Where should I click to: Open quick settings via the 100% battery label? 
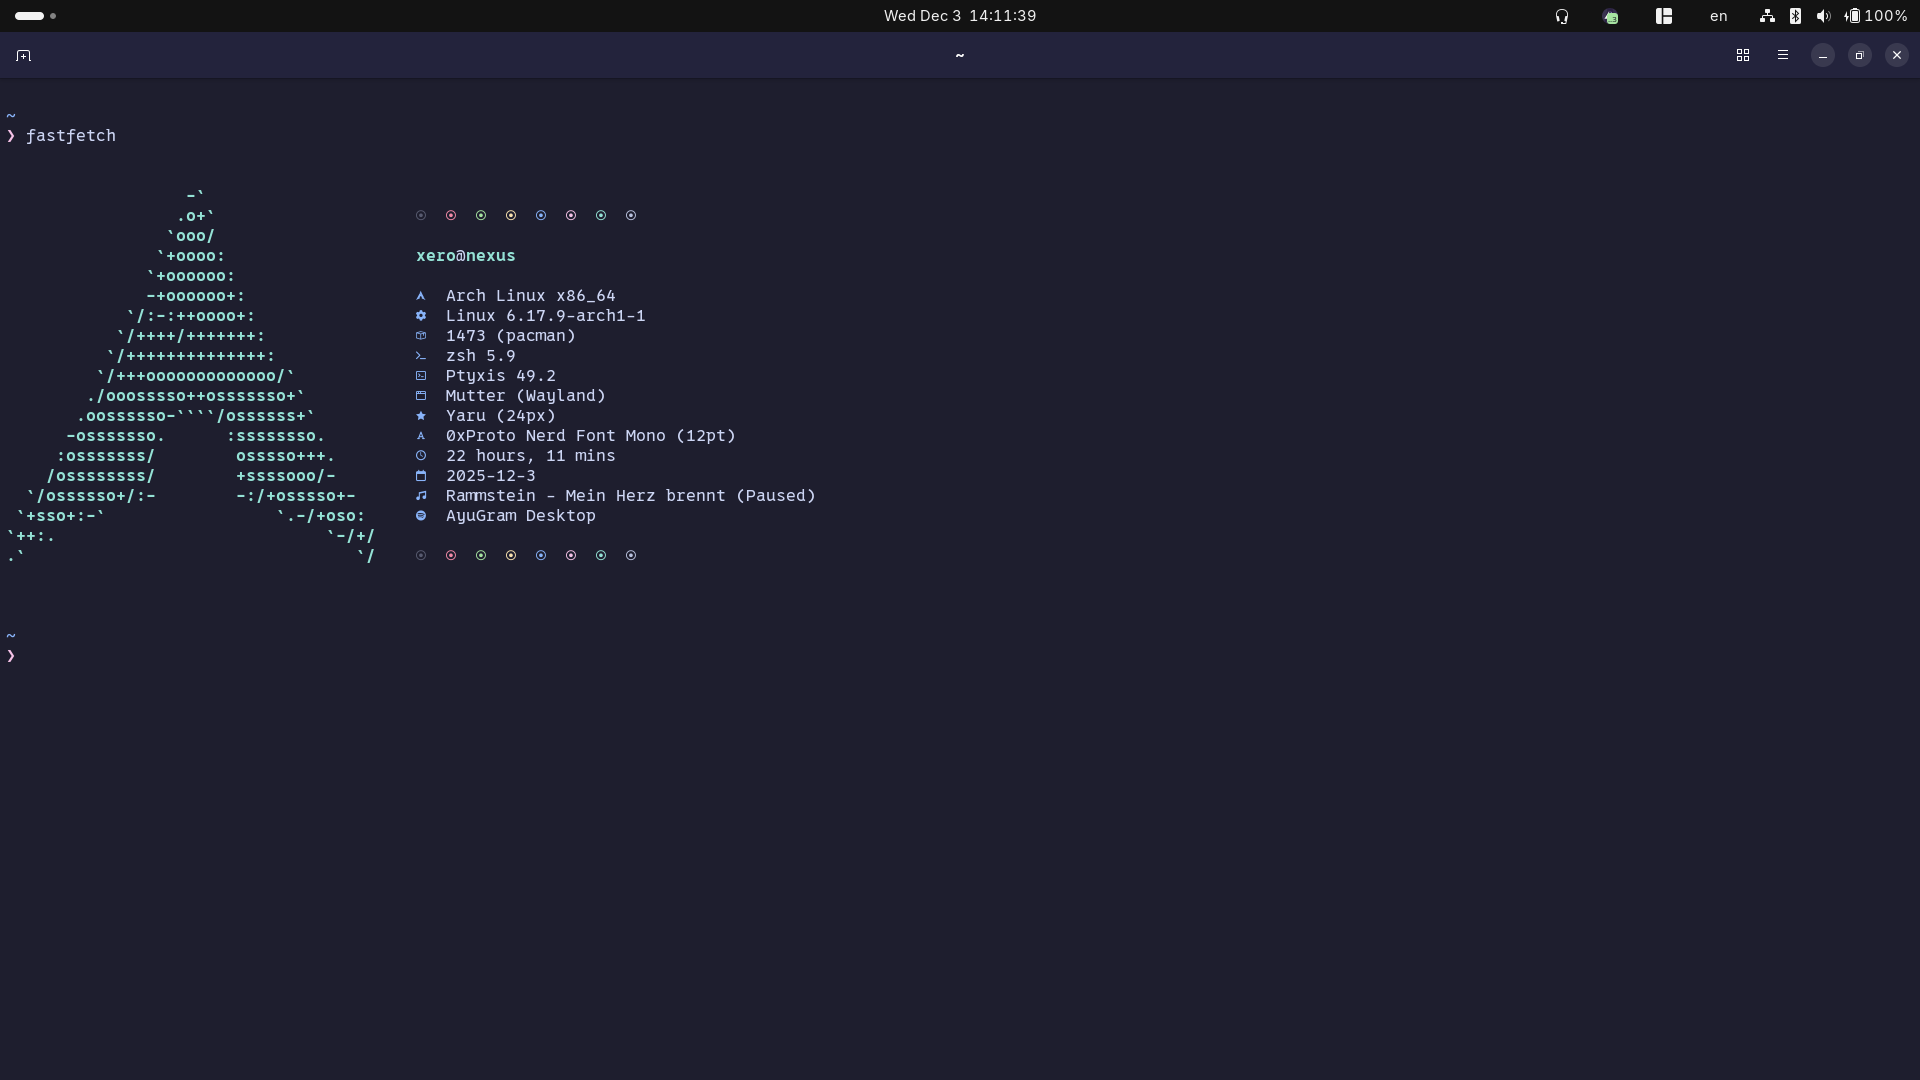pos(1884,16)
